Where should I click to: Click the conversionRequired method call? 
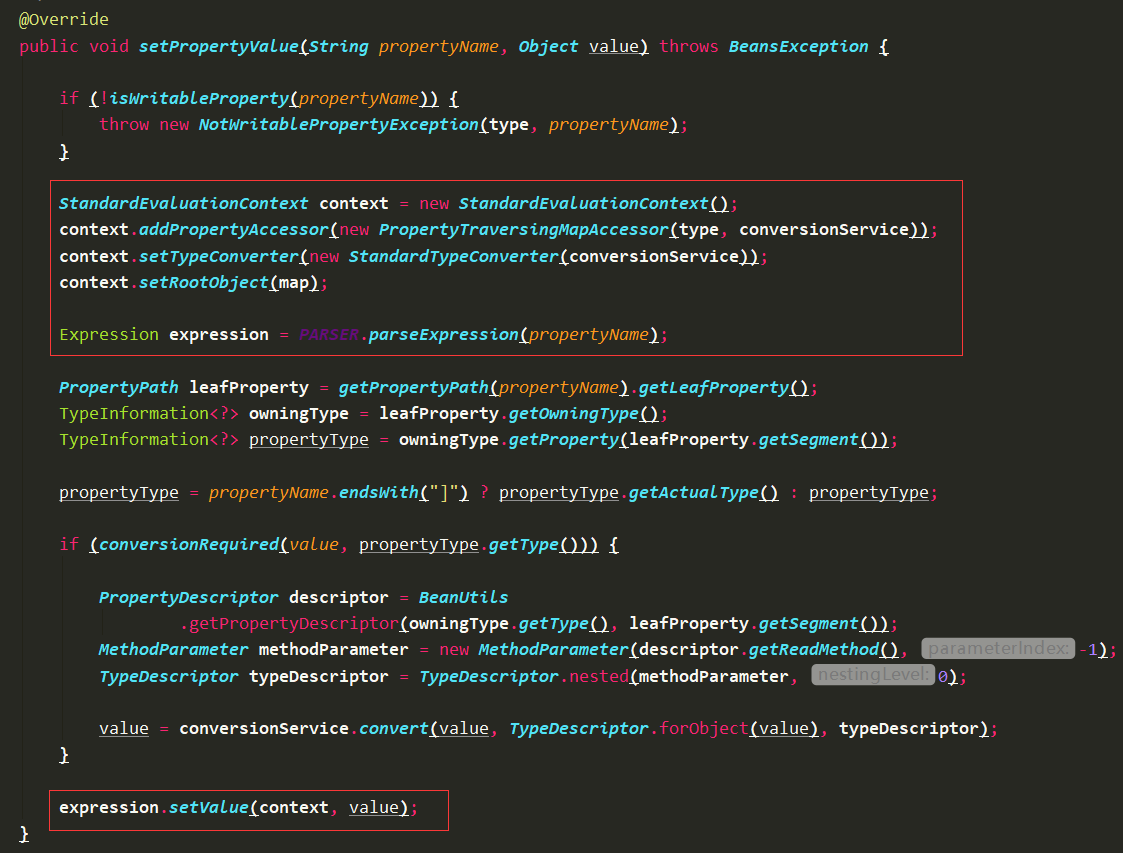coord(188,545)
